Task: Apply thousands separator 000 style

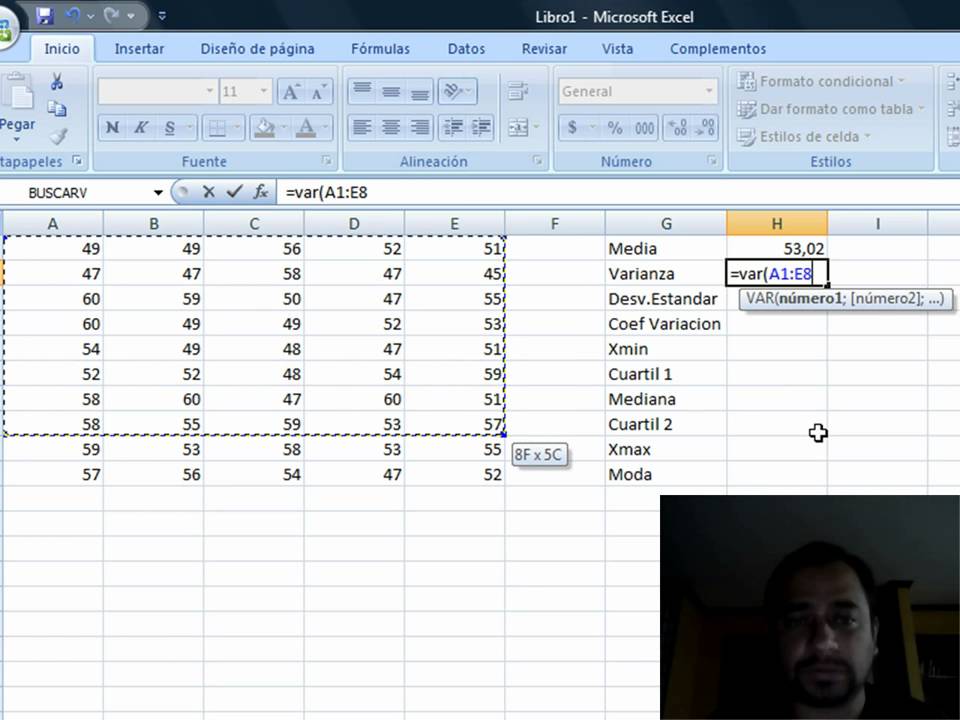Action: point(643,127)
